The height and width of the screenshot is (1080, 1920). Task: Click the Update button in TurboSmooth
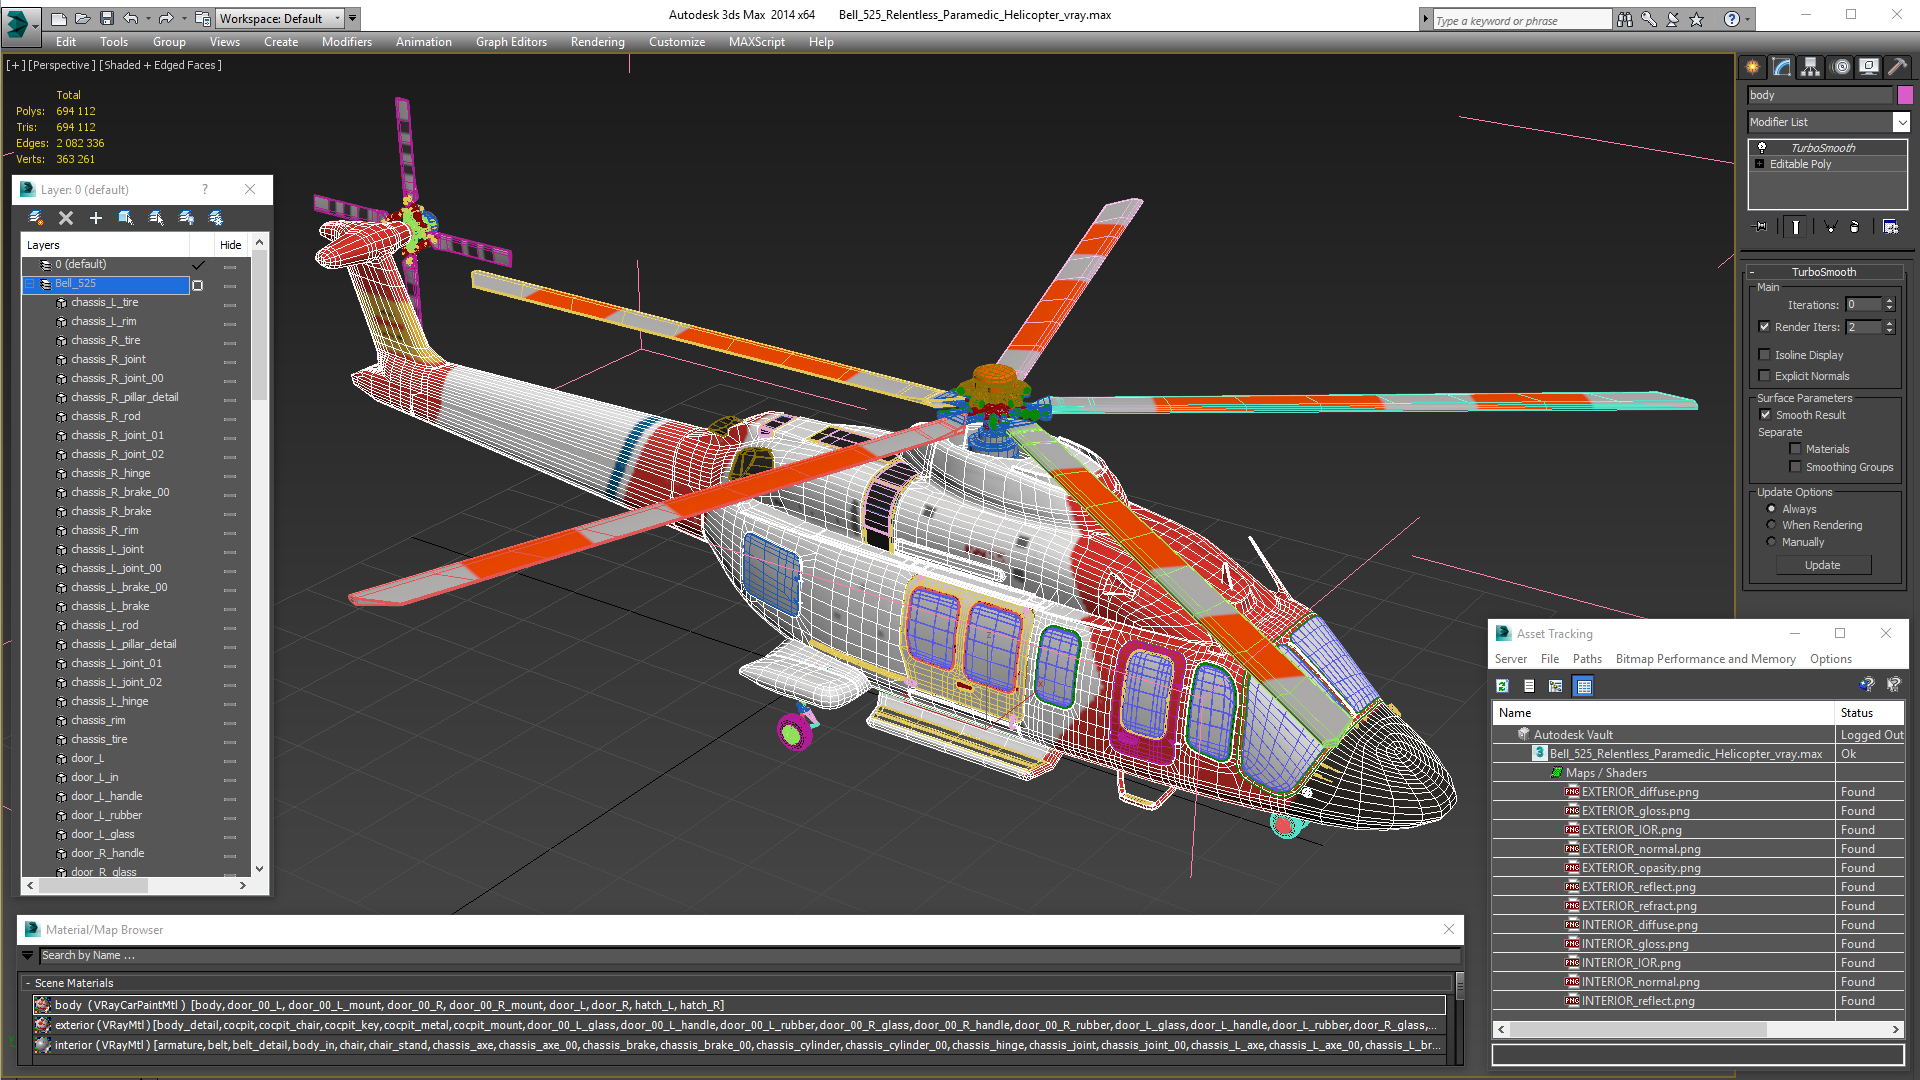pos(1823,565)
